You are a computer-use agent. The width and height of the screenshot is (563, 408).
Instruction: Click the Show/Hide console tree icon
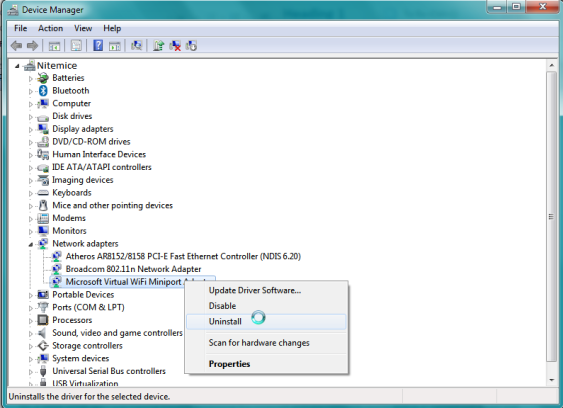[55, 46]
